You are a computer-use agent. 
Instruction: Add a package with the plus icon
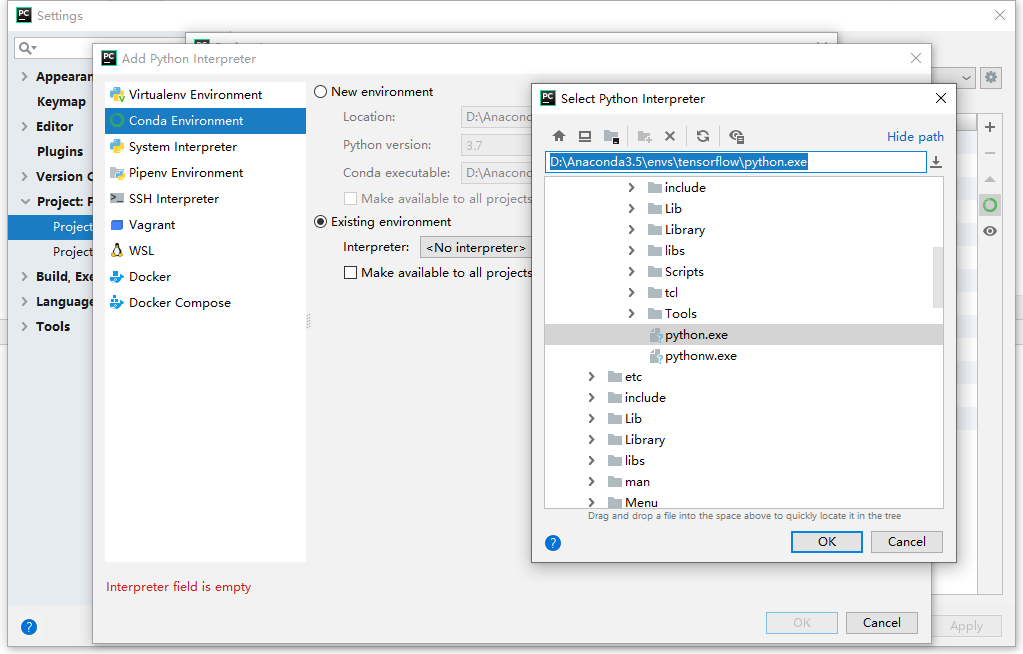(990, 127)
